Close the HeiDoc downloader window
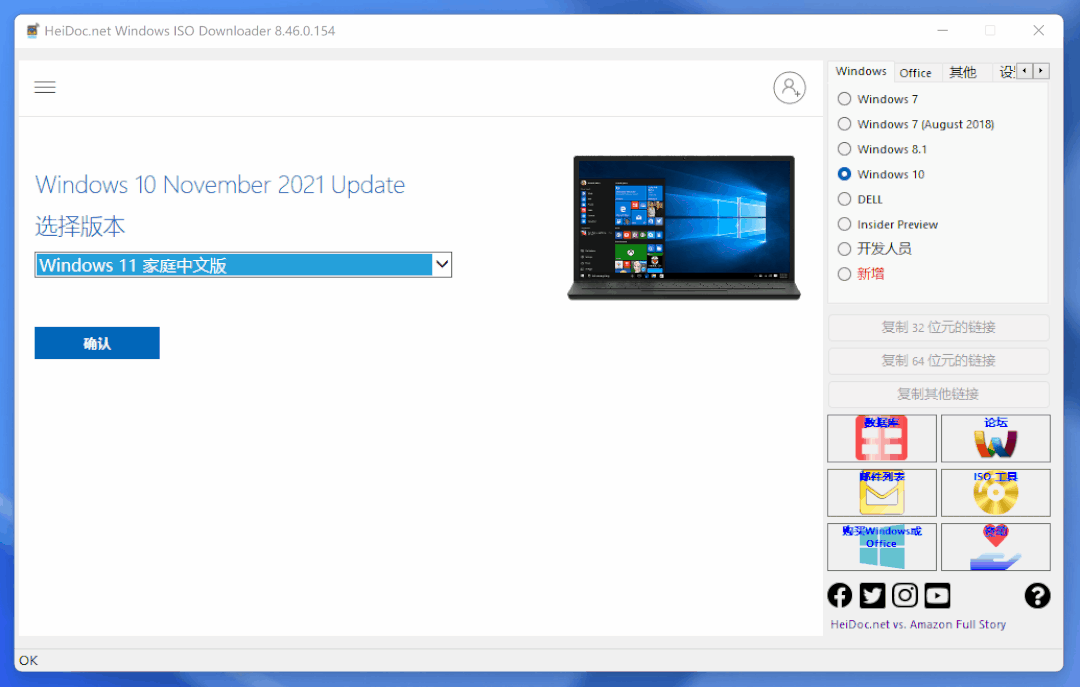The width and height of the screenshot is (1080, 687). pyautogui.click(x=1039, y=30)
